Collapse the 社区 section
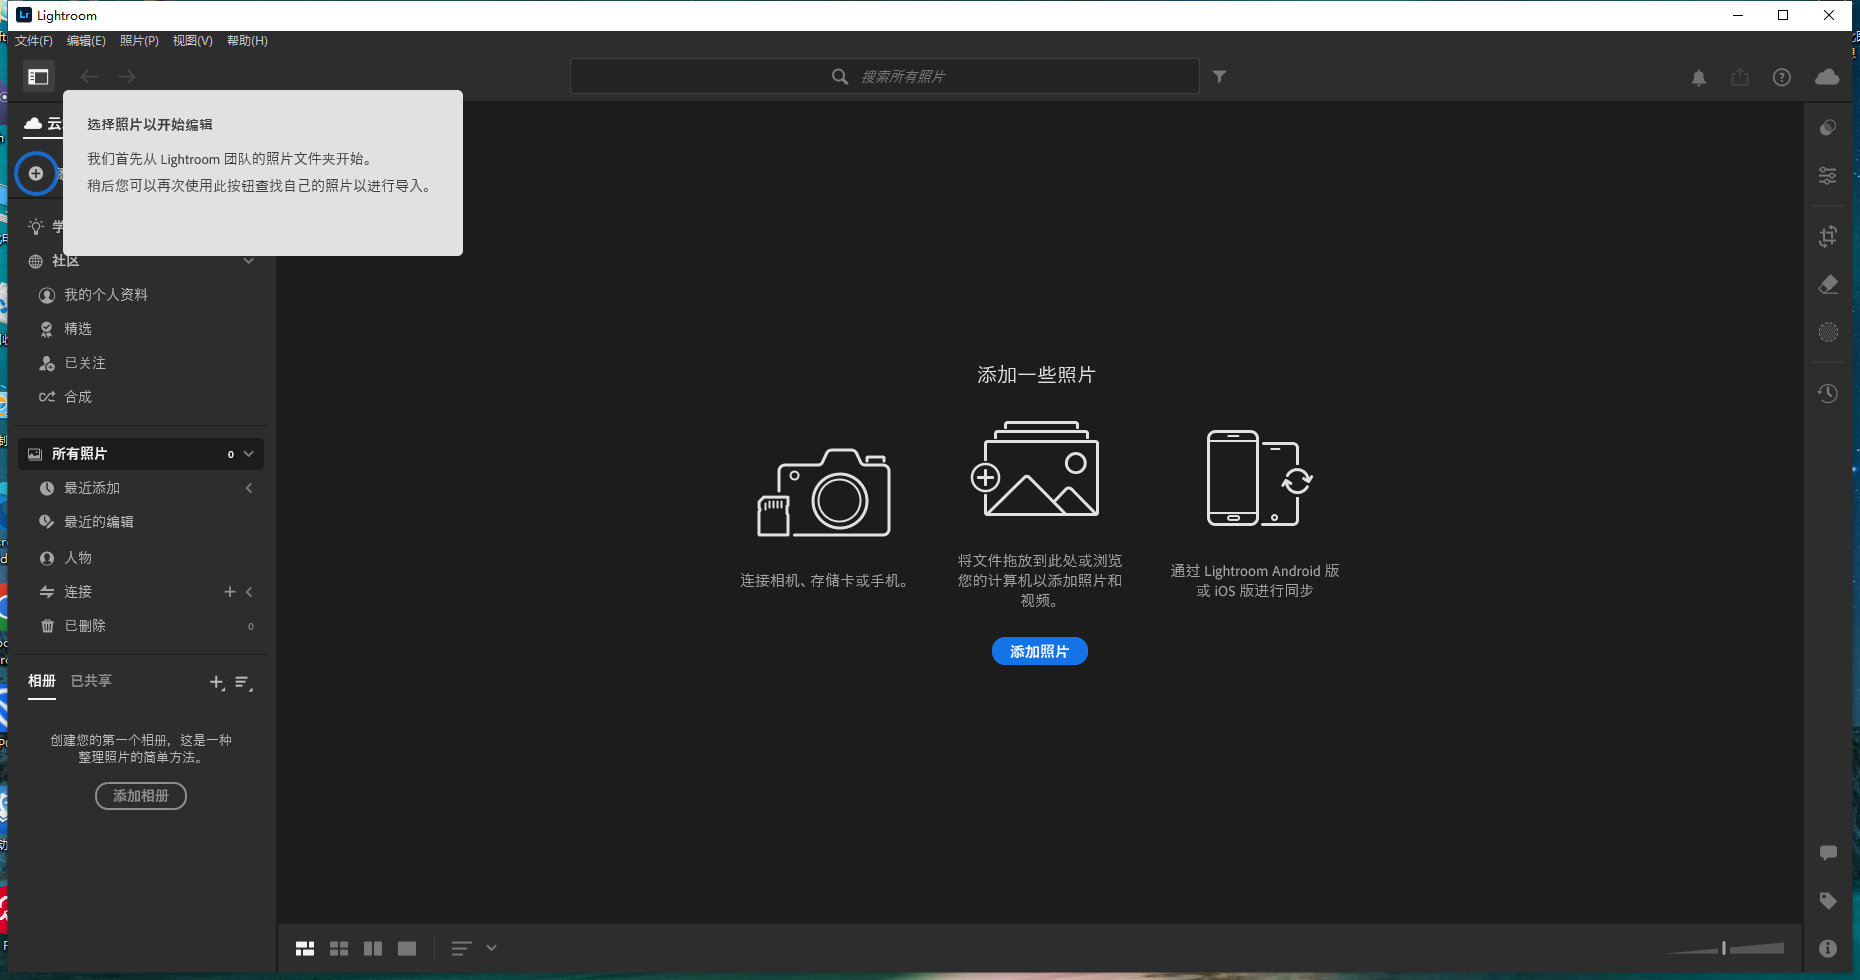The width and height of the screenshot is (1860, 980). (249, 261)
